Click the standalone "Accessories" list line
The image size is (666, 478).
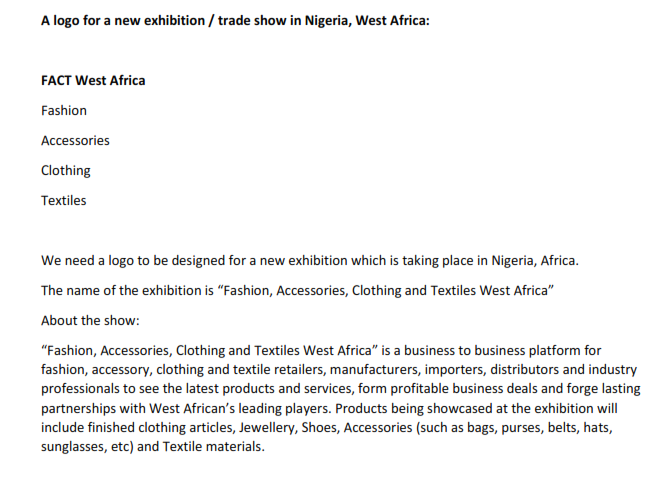[x=75, y=140]
